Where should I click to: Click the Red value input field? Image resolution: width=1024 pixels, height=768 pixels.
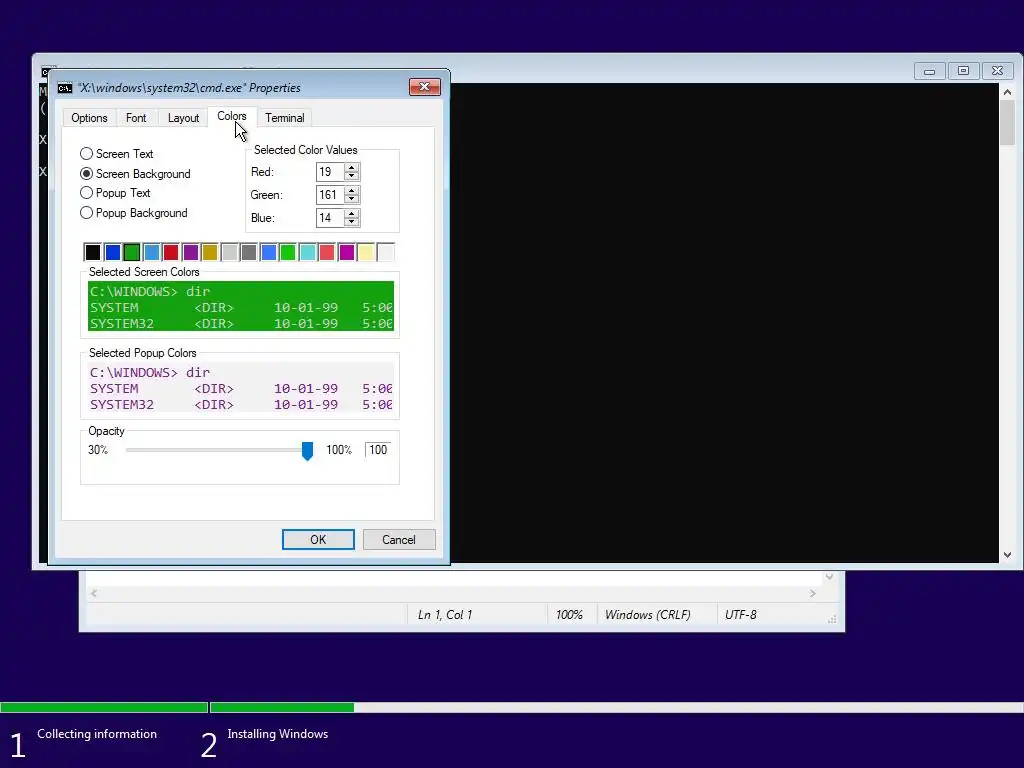330,172
